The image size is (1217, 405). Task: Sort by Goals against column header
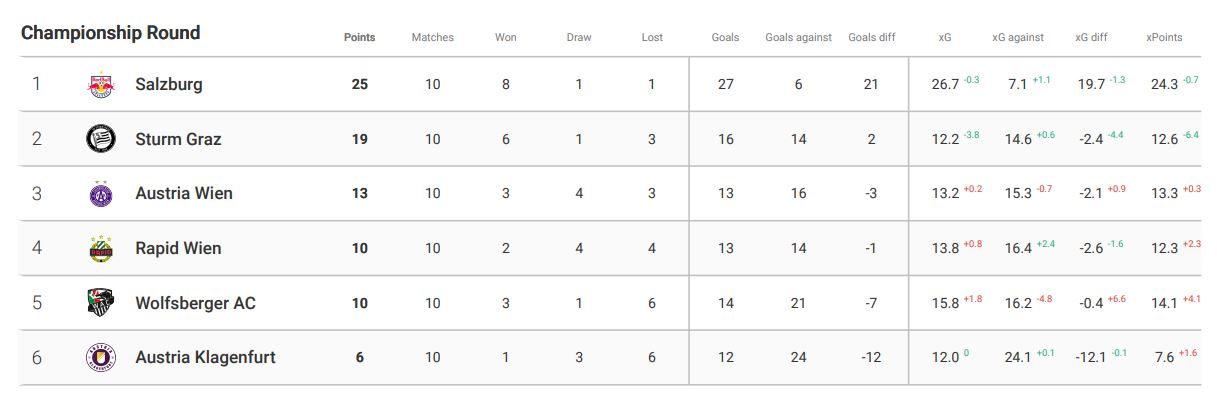point(798,37)
